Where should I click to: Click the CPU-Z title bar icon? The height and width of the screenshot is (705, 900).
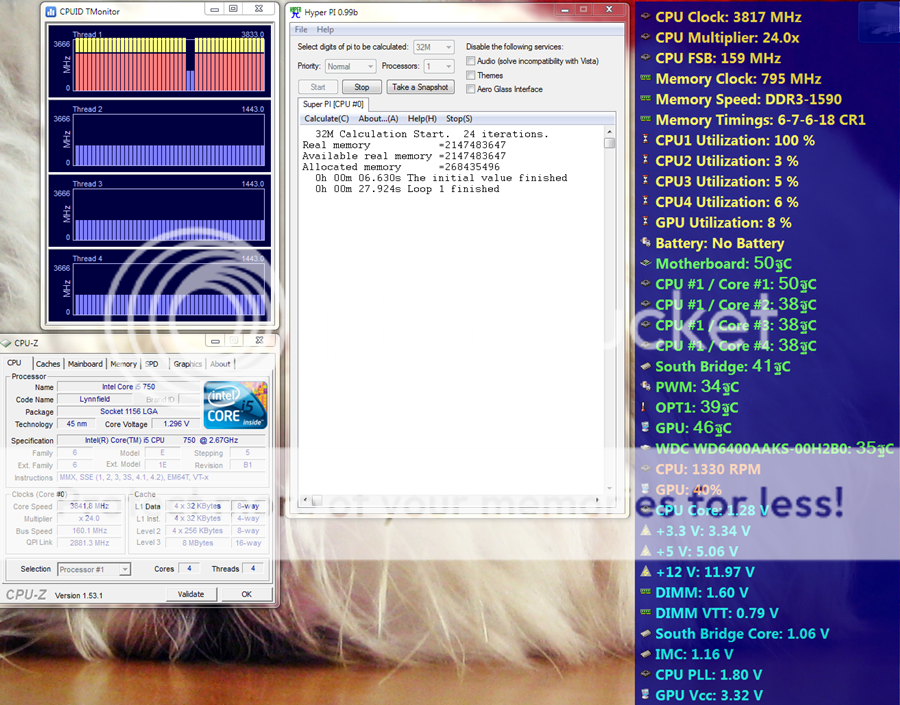[x=7, y=343]
